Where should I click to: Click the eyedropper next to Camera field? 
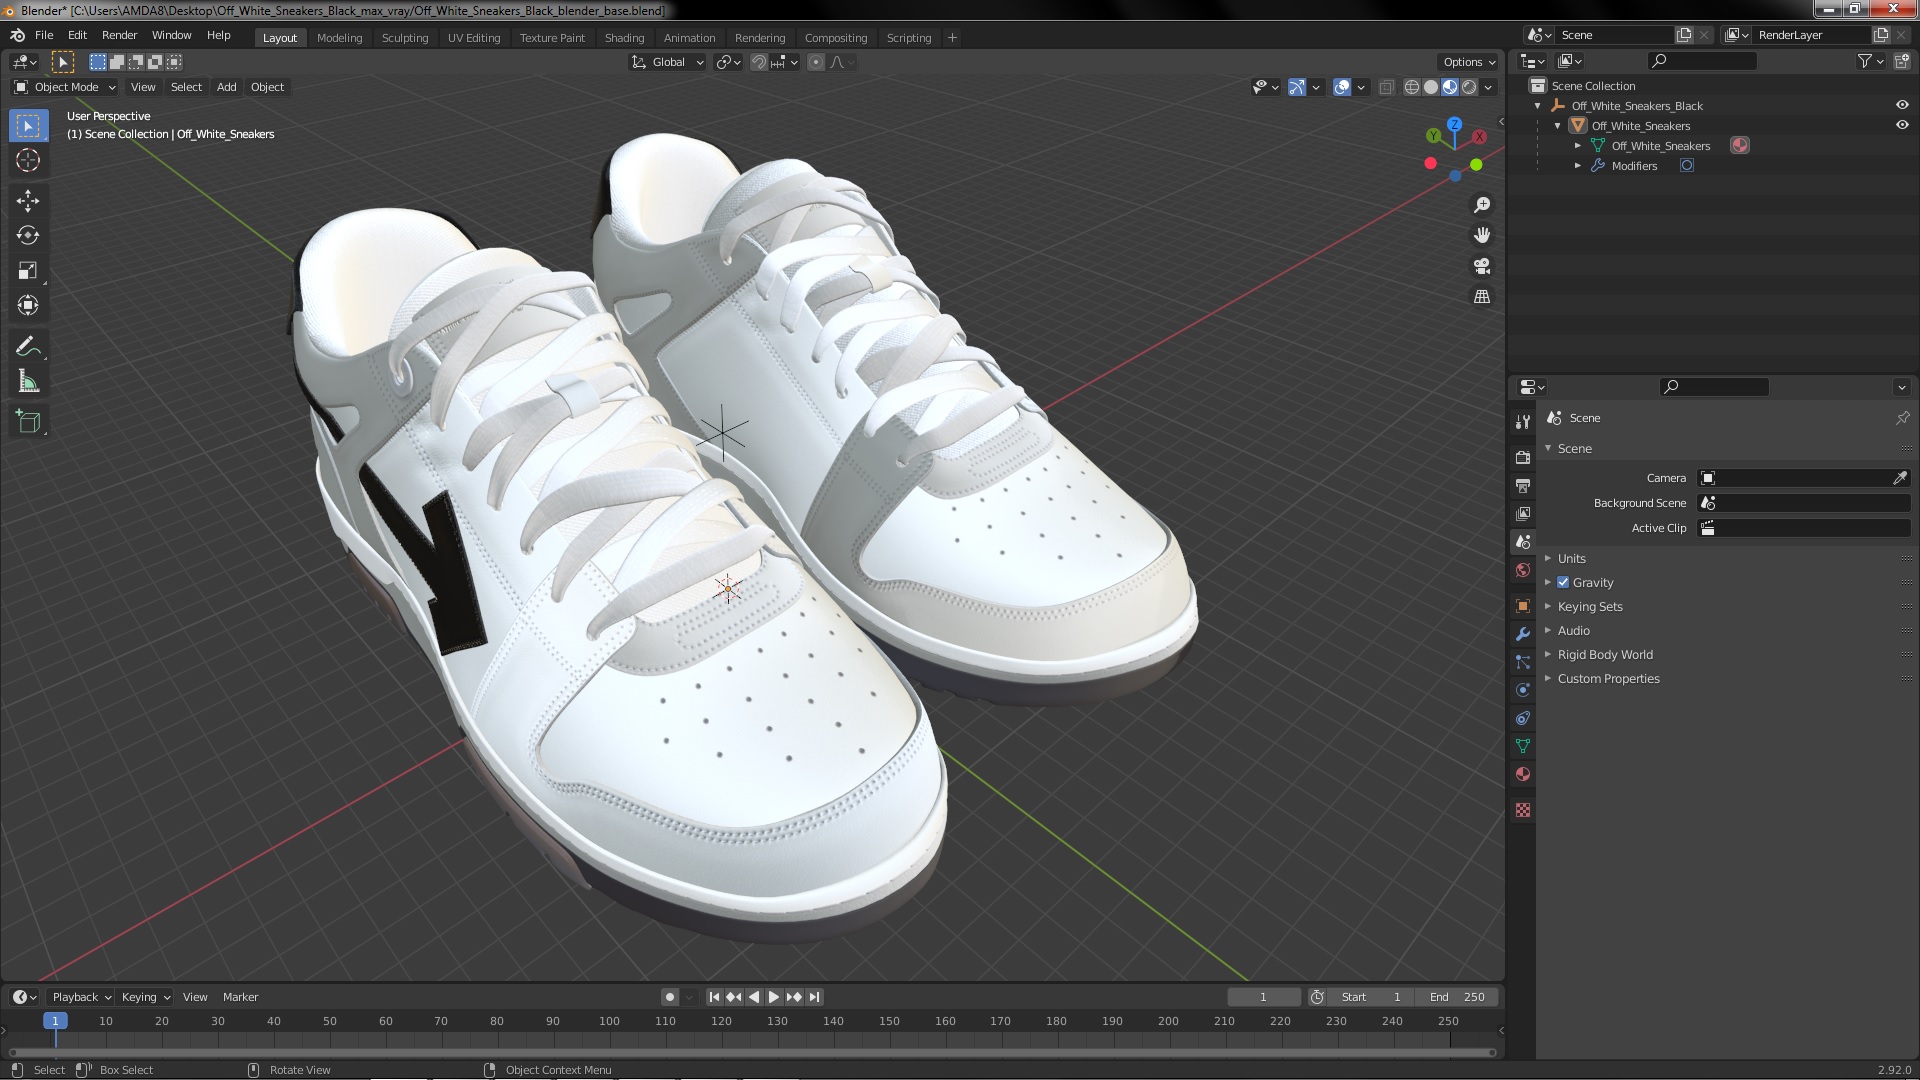pos(1900,478)
